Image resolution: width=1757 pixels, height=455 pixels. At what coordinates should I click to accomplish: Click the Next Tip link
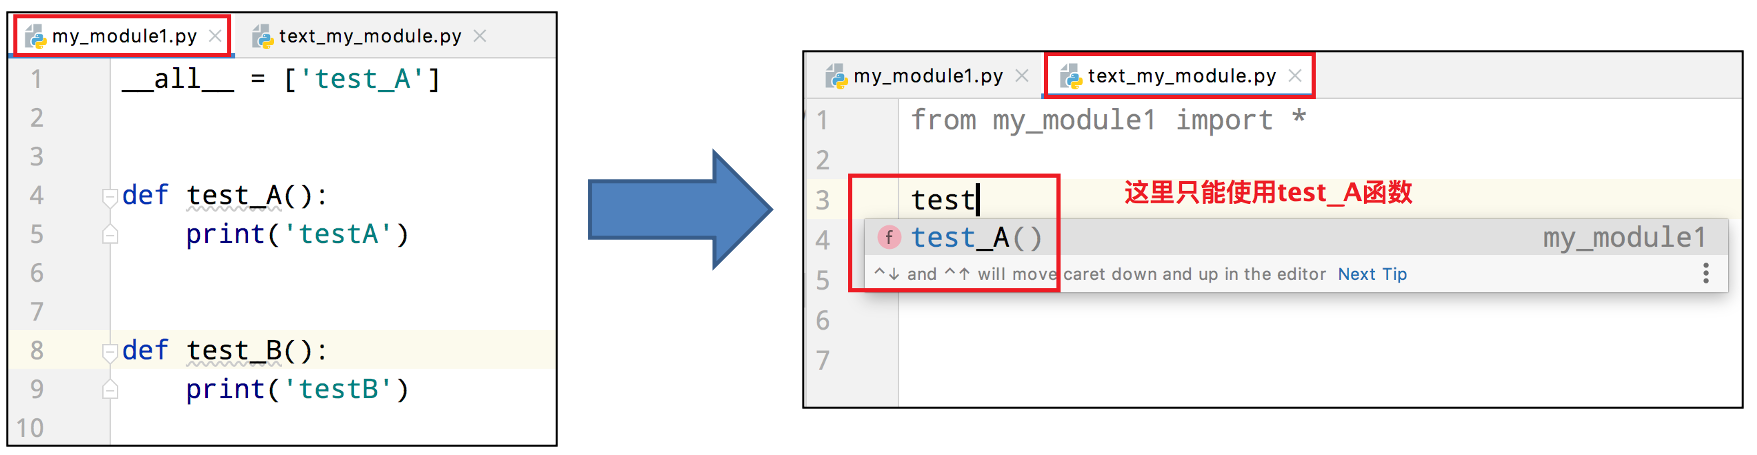[1372, 274]
